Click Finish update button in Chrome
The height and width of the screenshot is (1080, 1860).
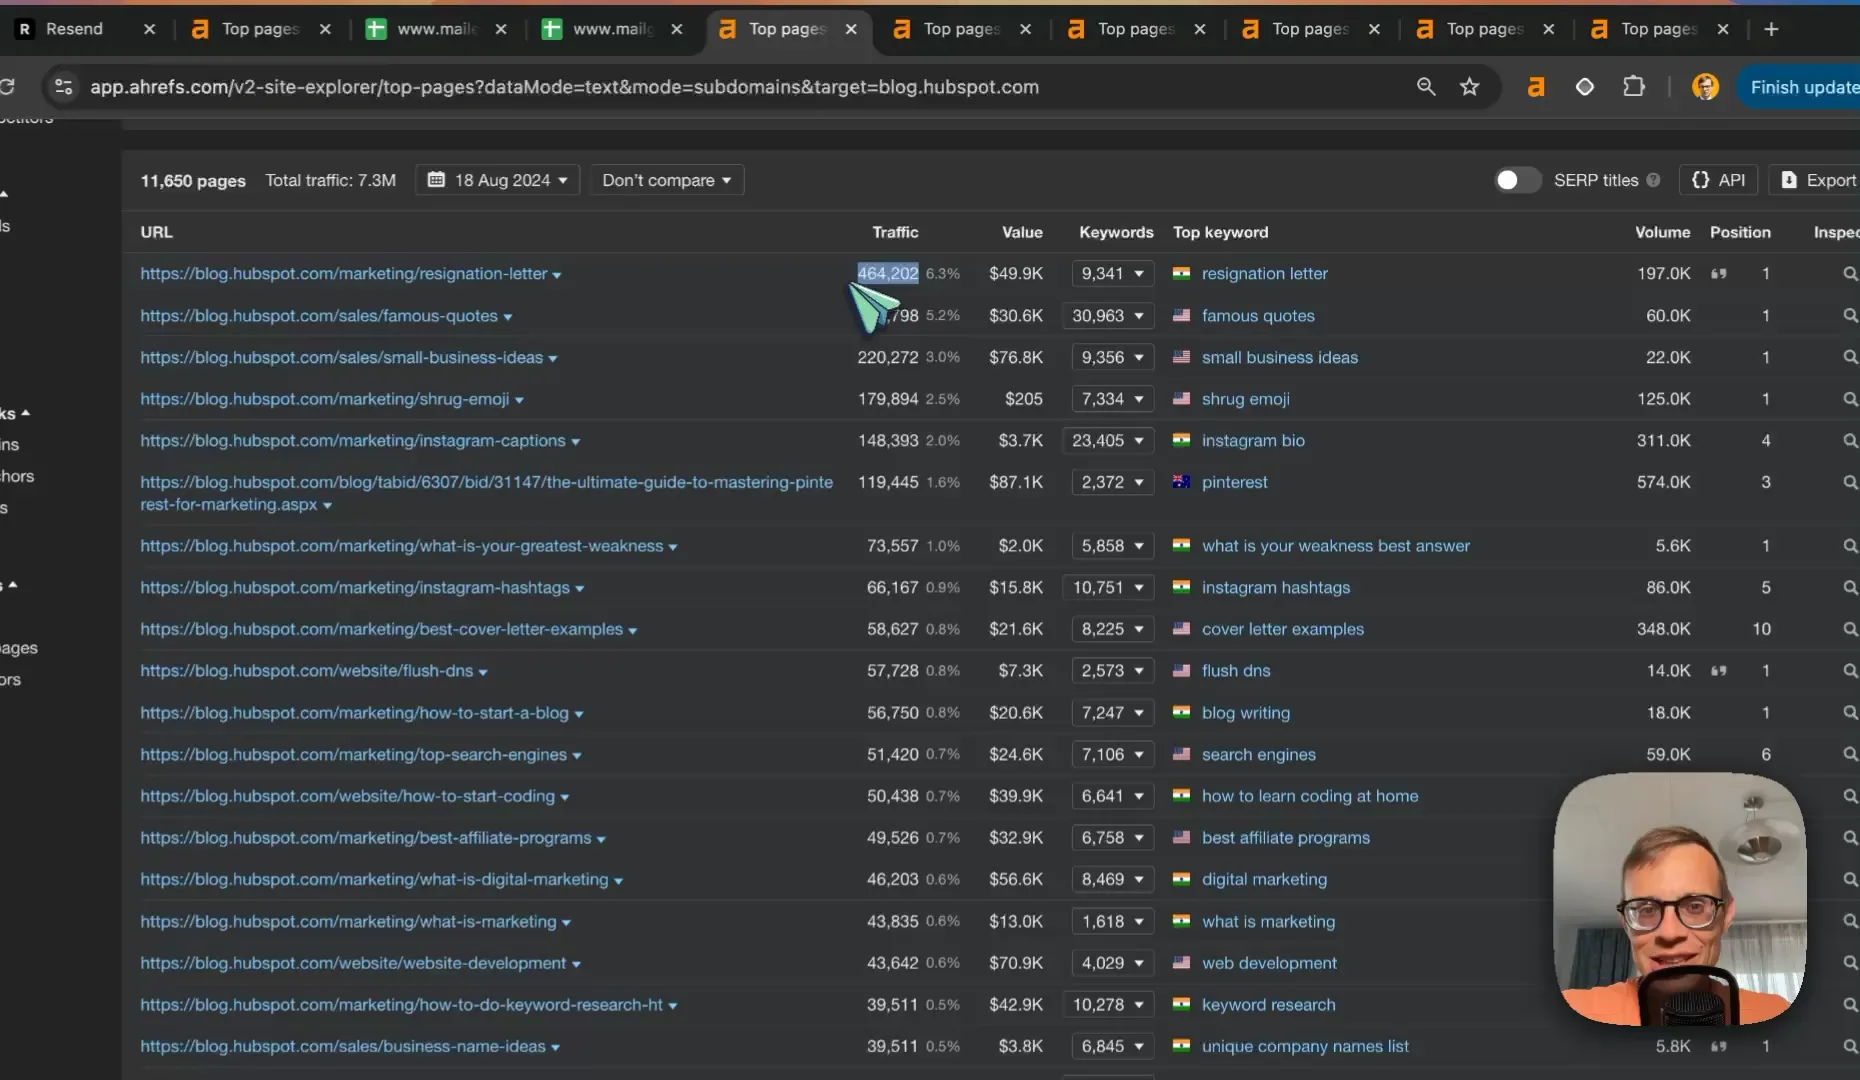(1800, 87)
